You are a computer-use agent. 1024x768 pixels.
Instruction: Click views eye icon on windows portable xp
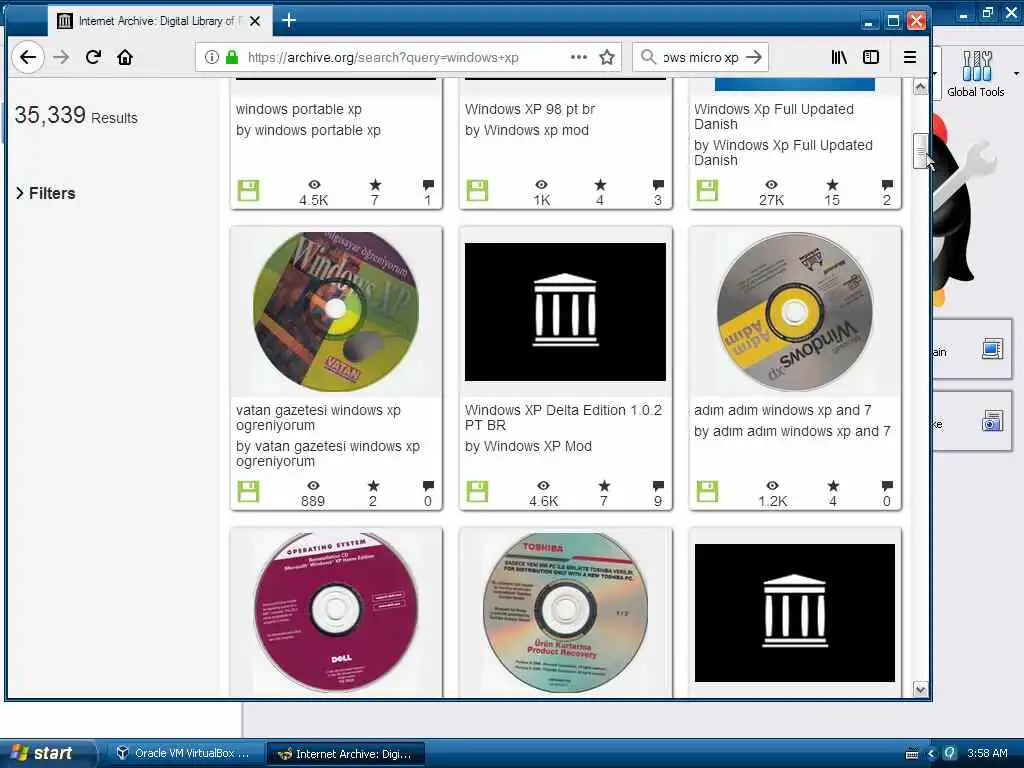coord(314,185)
